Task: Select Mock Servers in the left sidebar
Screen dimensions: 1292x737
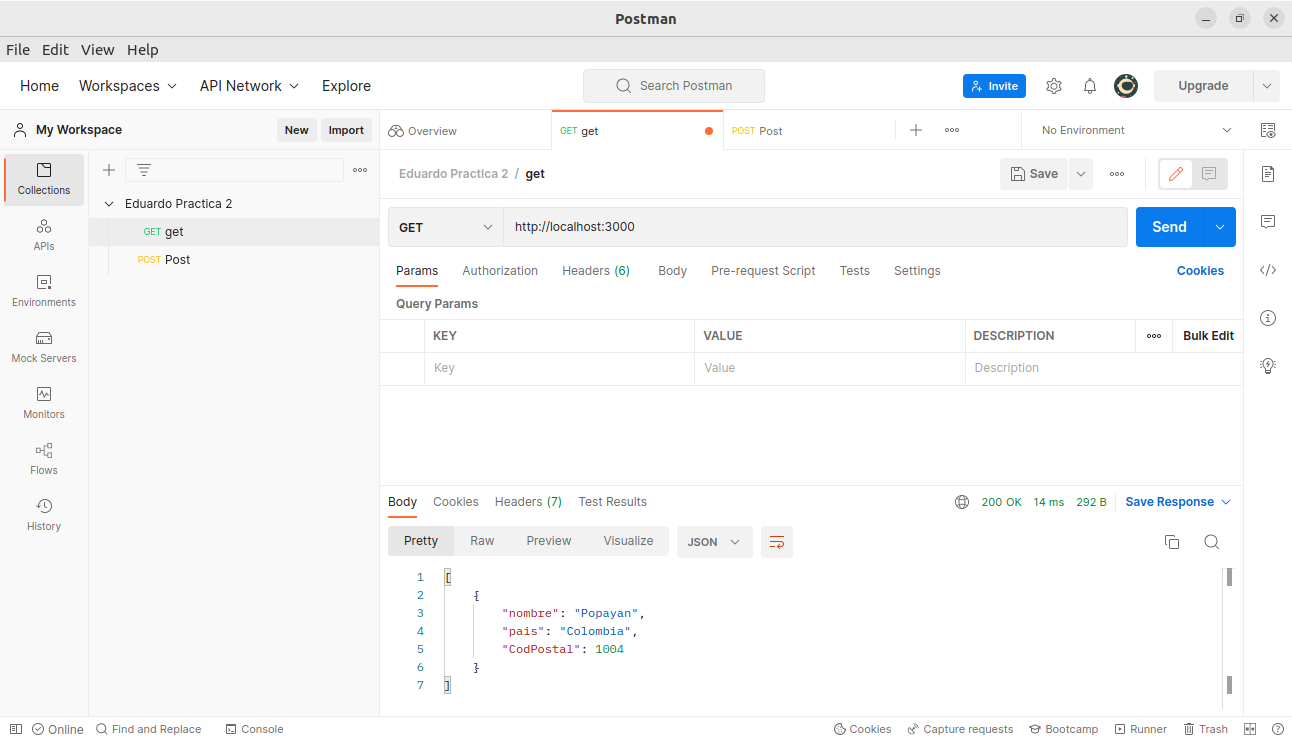Action: pyautogui.click(x=43, y=347)
